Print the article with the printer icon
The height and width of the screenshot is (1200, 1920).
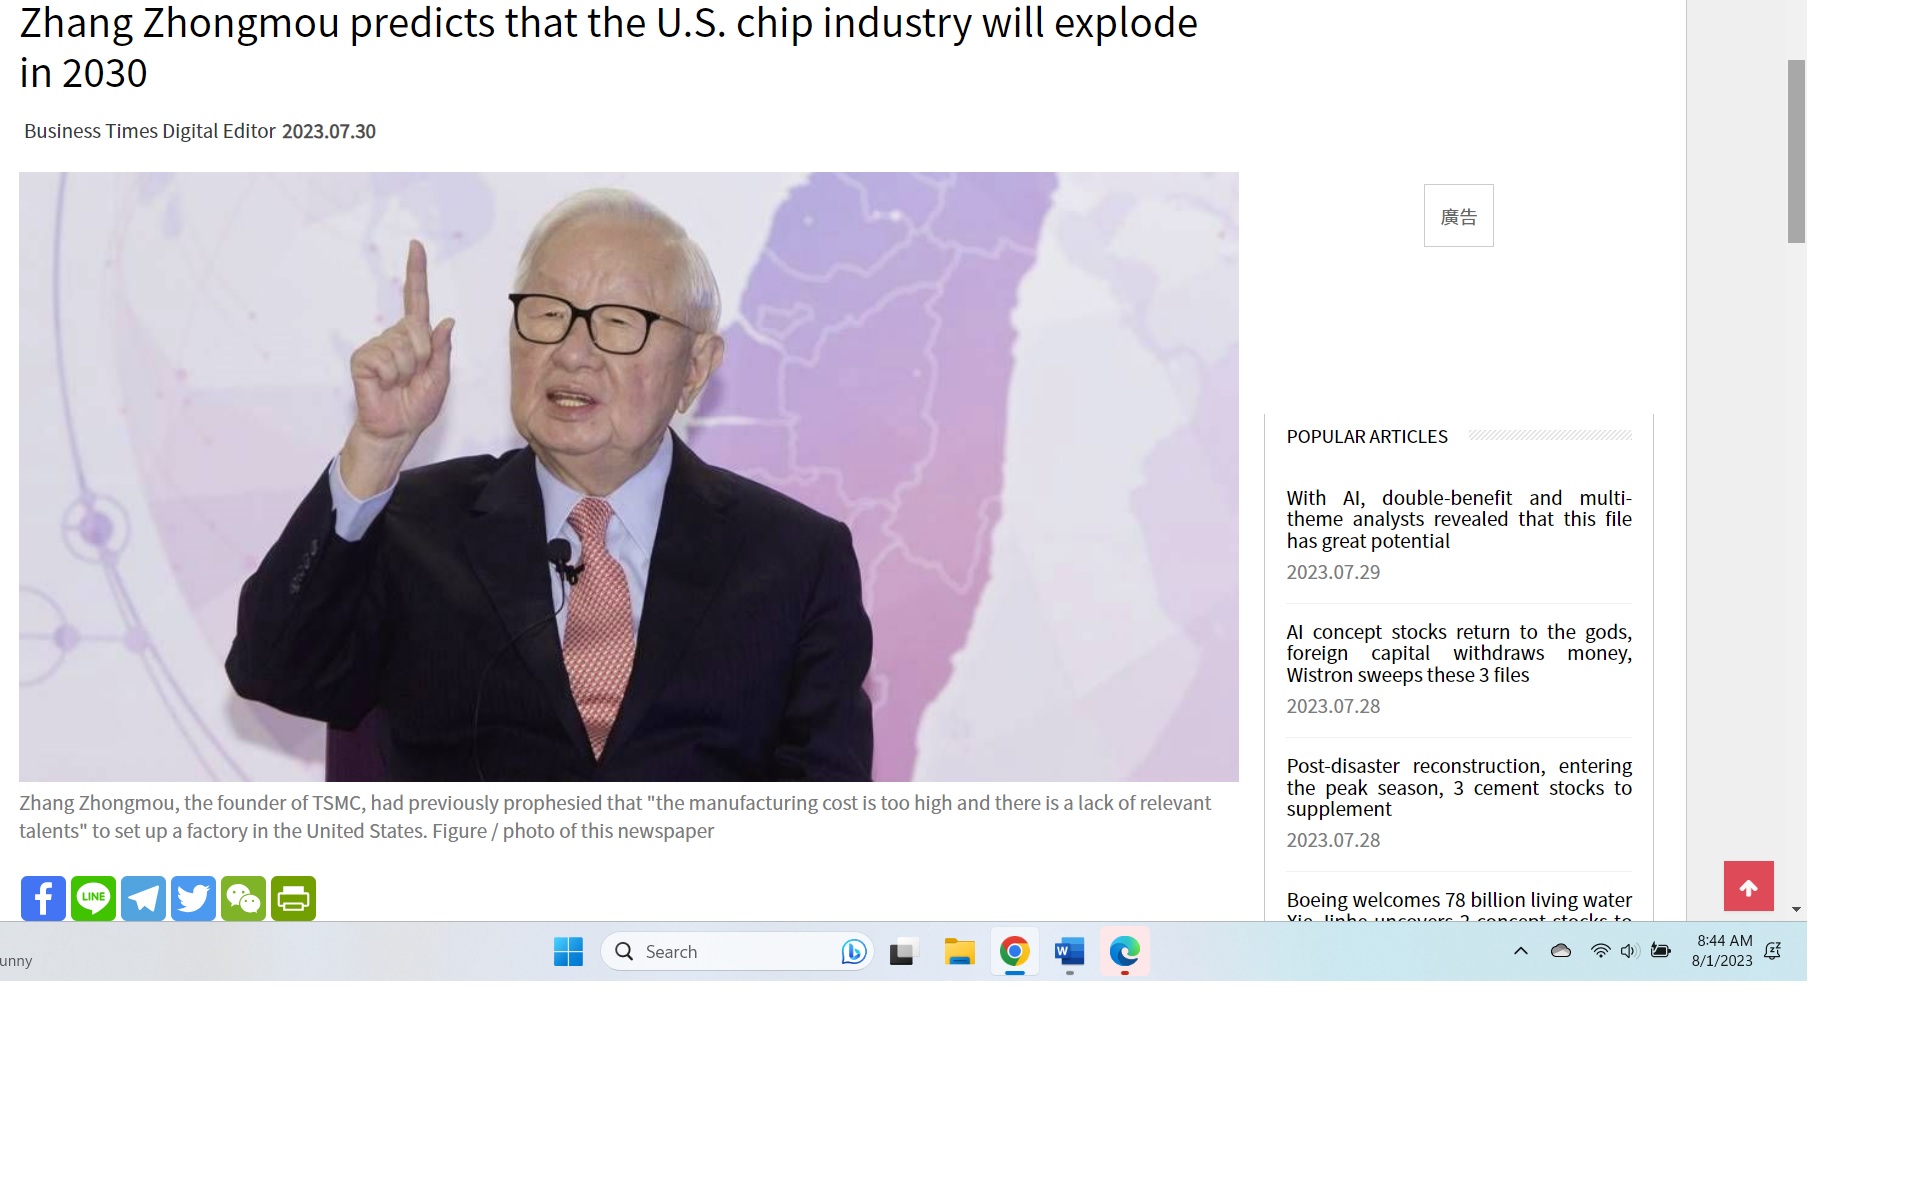pyautogui.click(x=293, y=898)
